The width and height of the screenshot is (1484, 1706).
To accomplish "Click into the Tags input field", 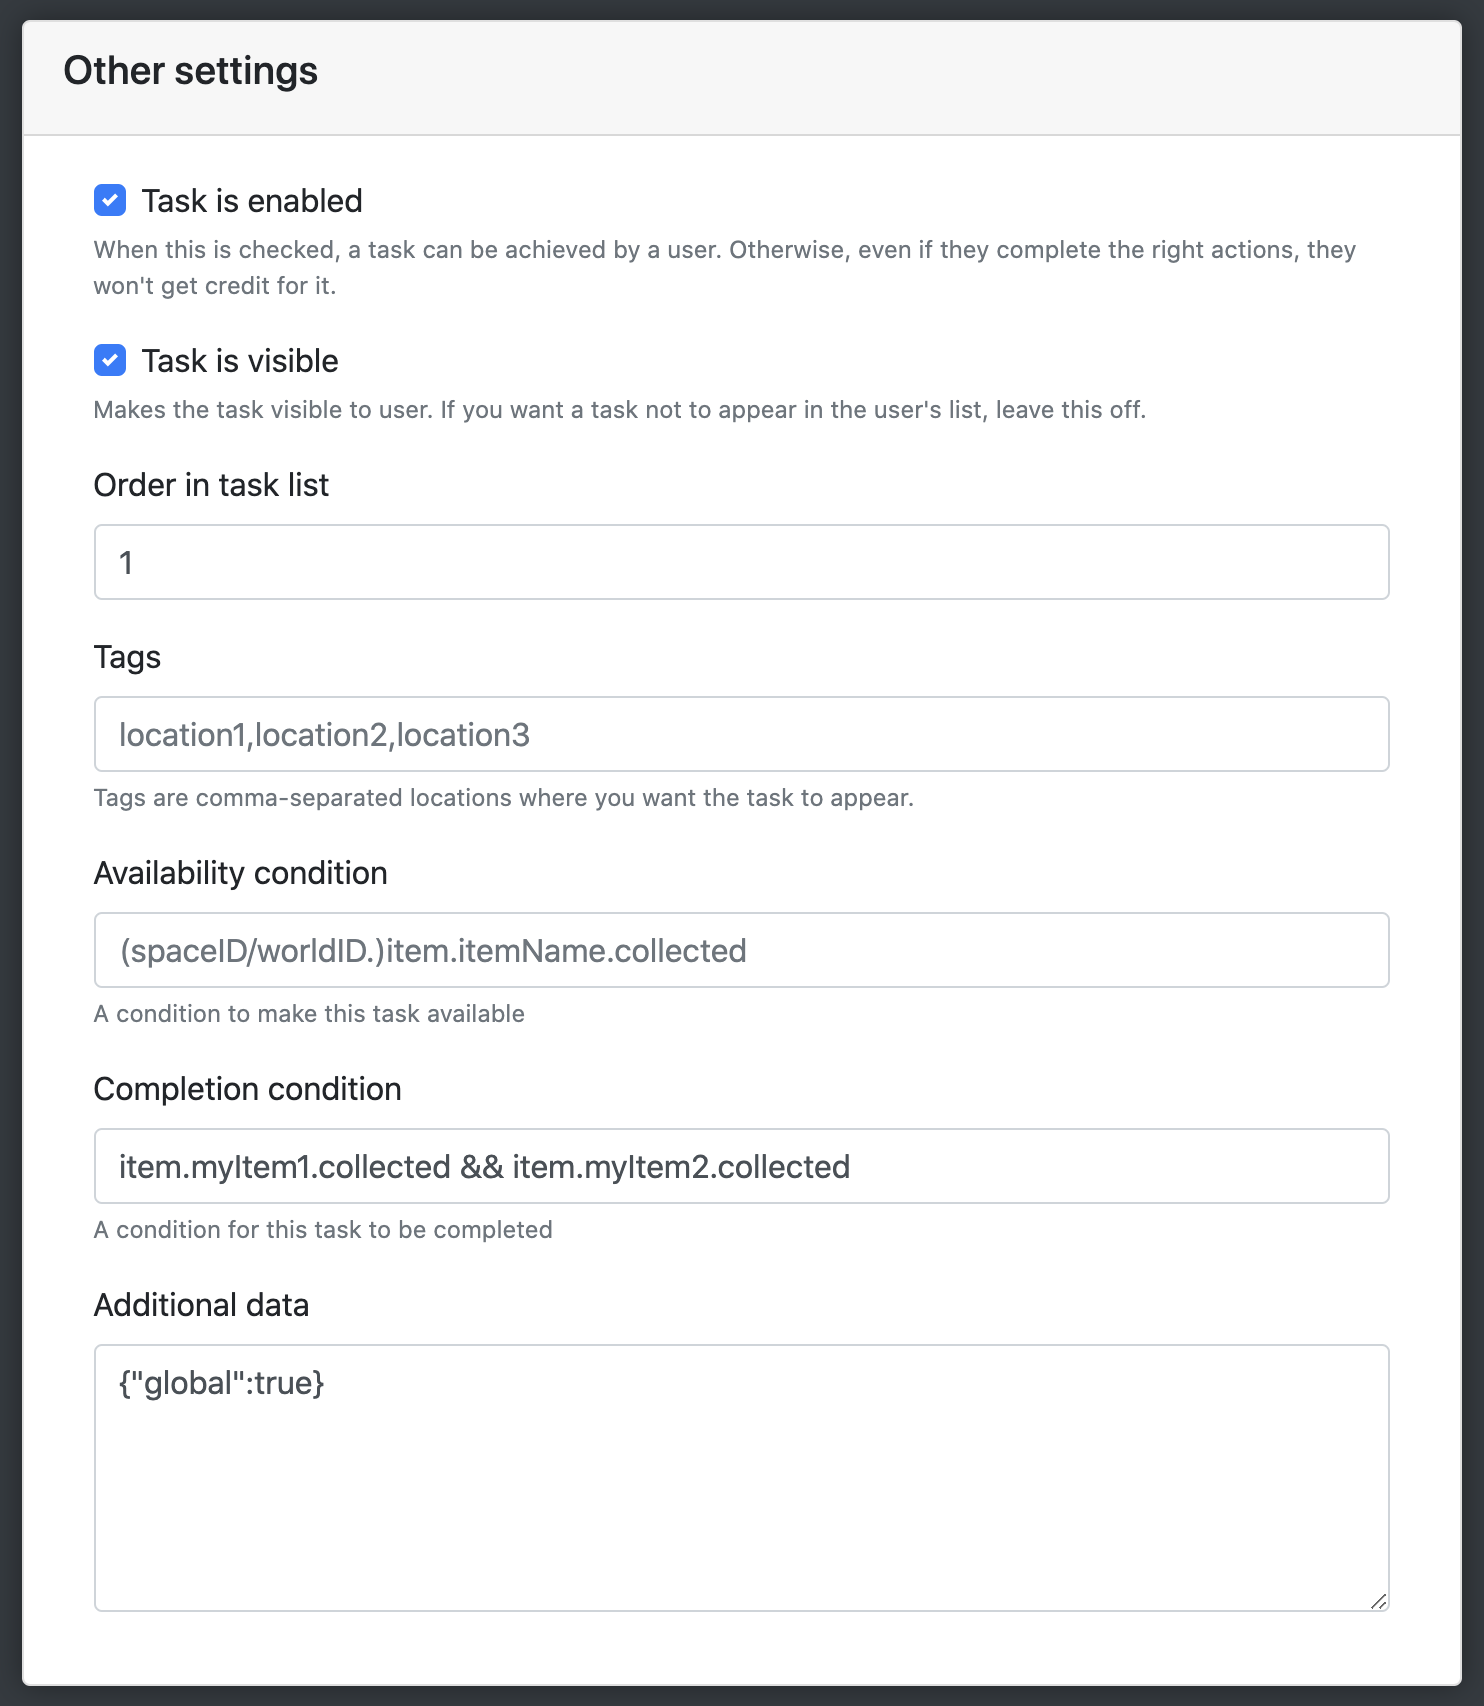I will (x=741, y=734).
